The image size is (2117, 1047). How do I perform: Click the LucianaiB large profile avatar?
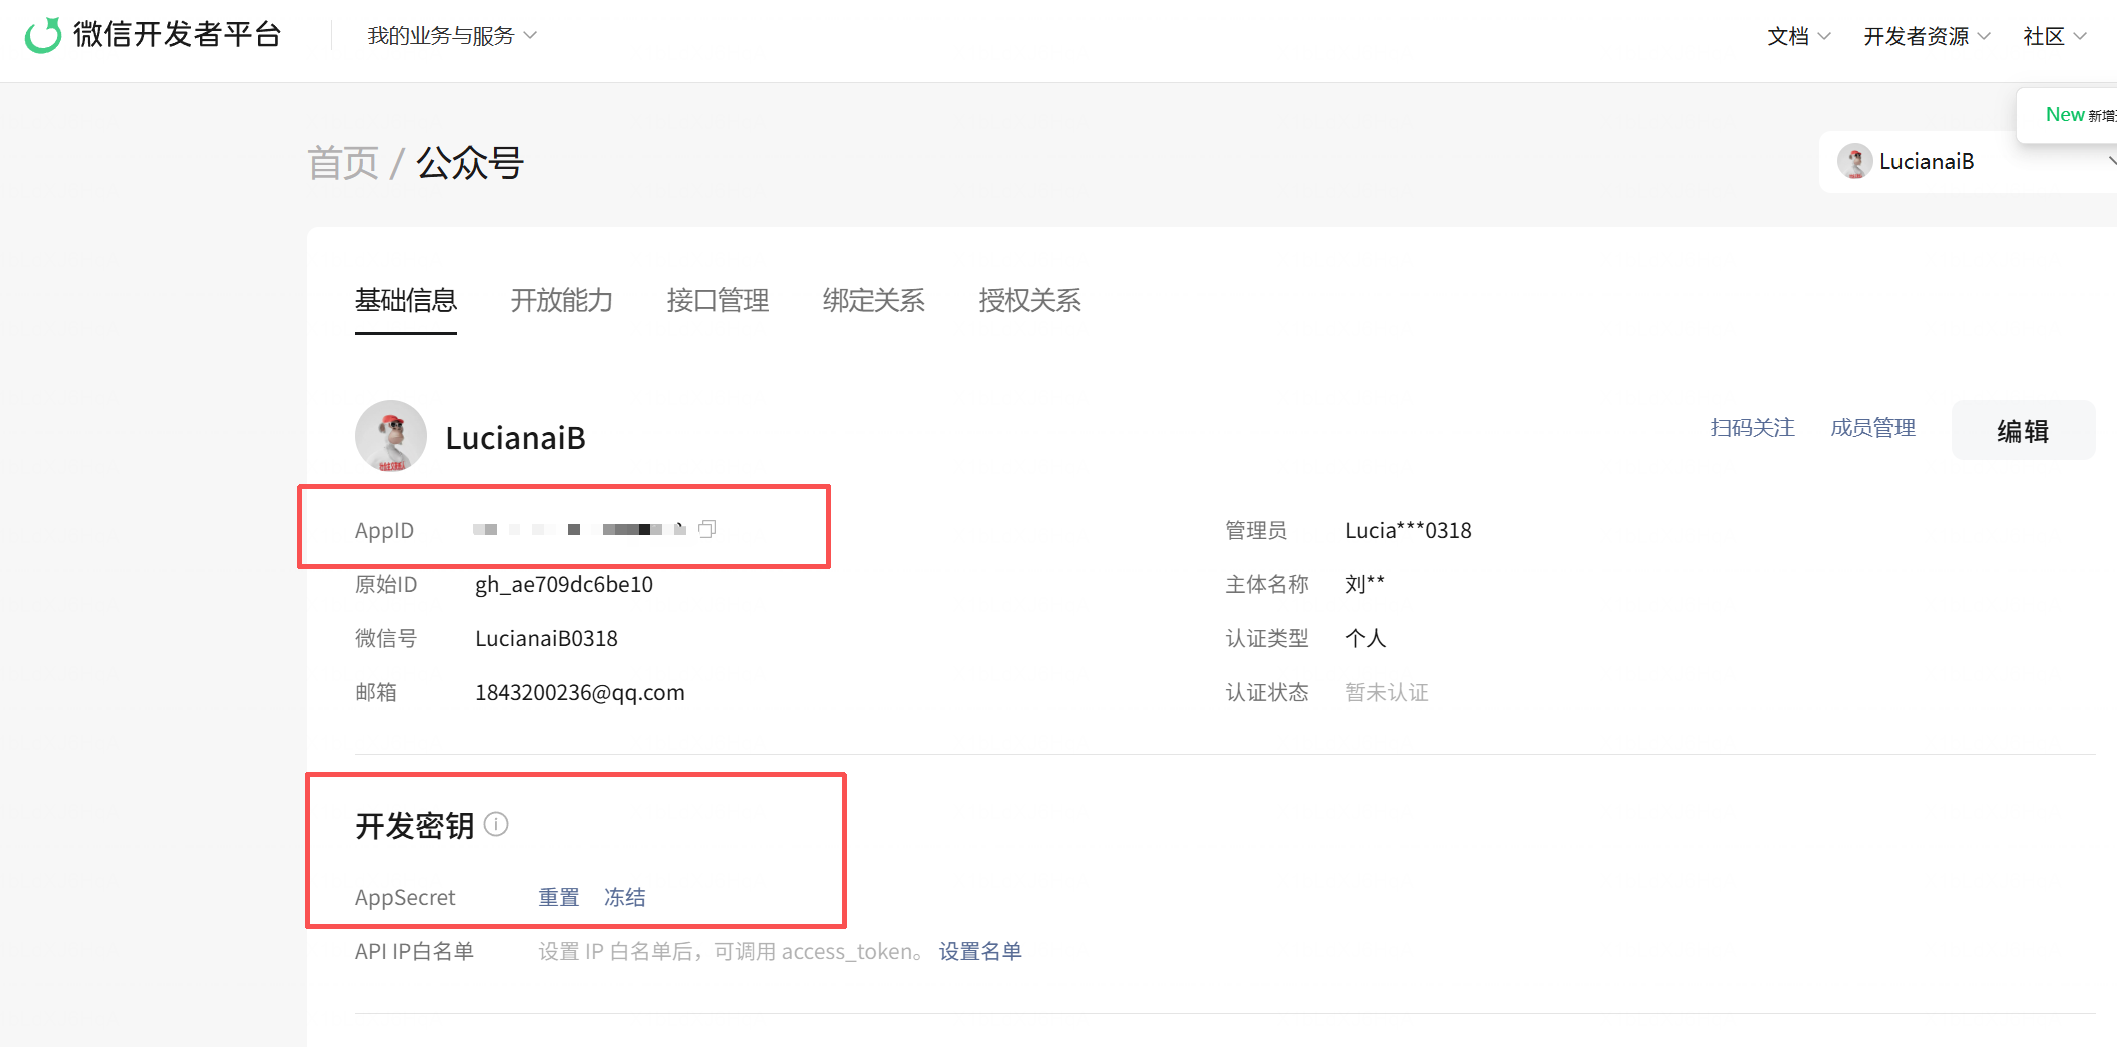(x=391, y=436)
